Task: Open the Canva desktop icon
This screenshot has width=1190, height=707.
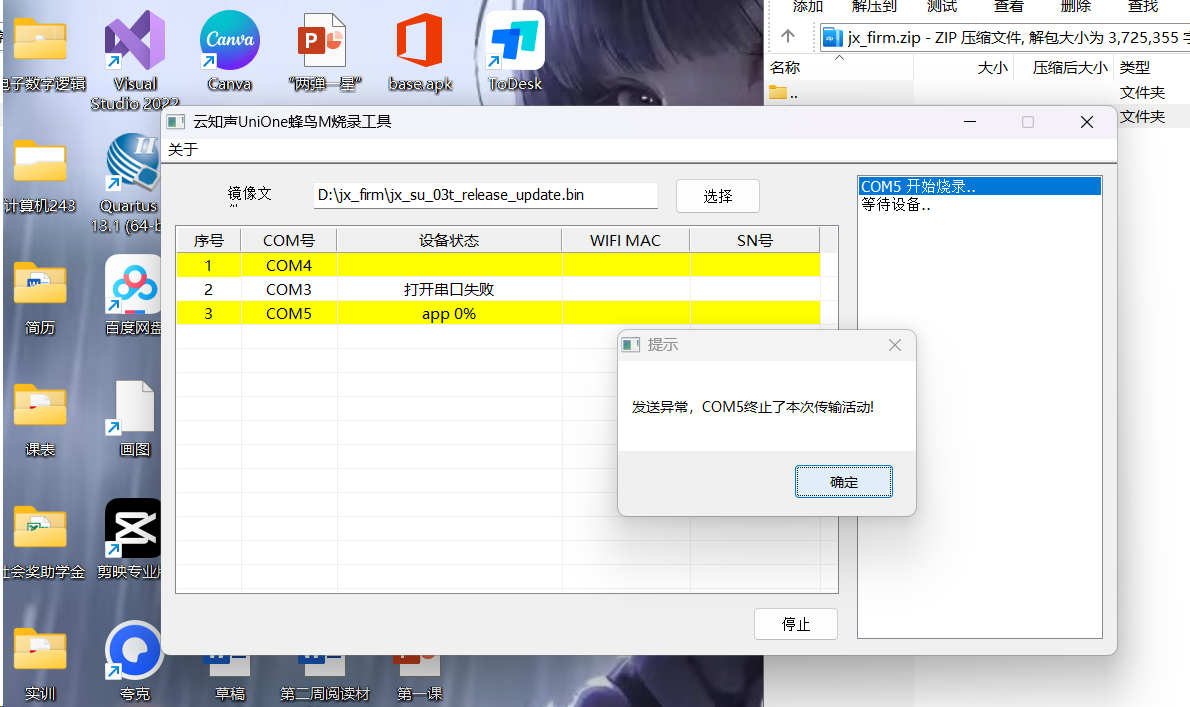Action: tap(229, 45)
